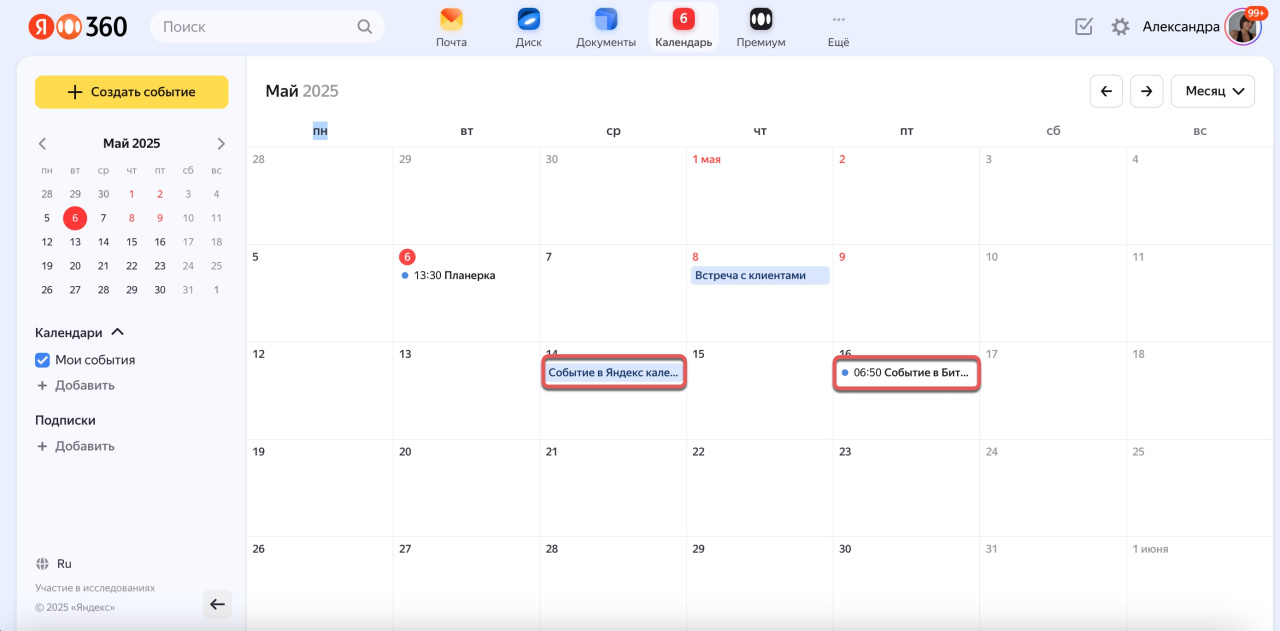Click the Создать событие button
1280x631 pixels.
tap(131, 92)
